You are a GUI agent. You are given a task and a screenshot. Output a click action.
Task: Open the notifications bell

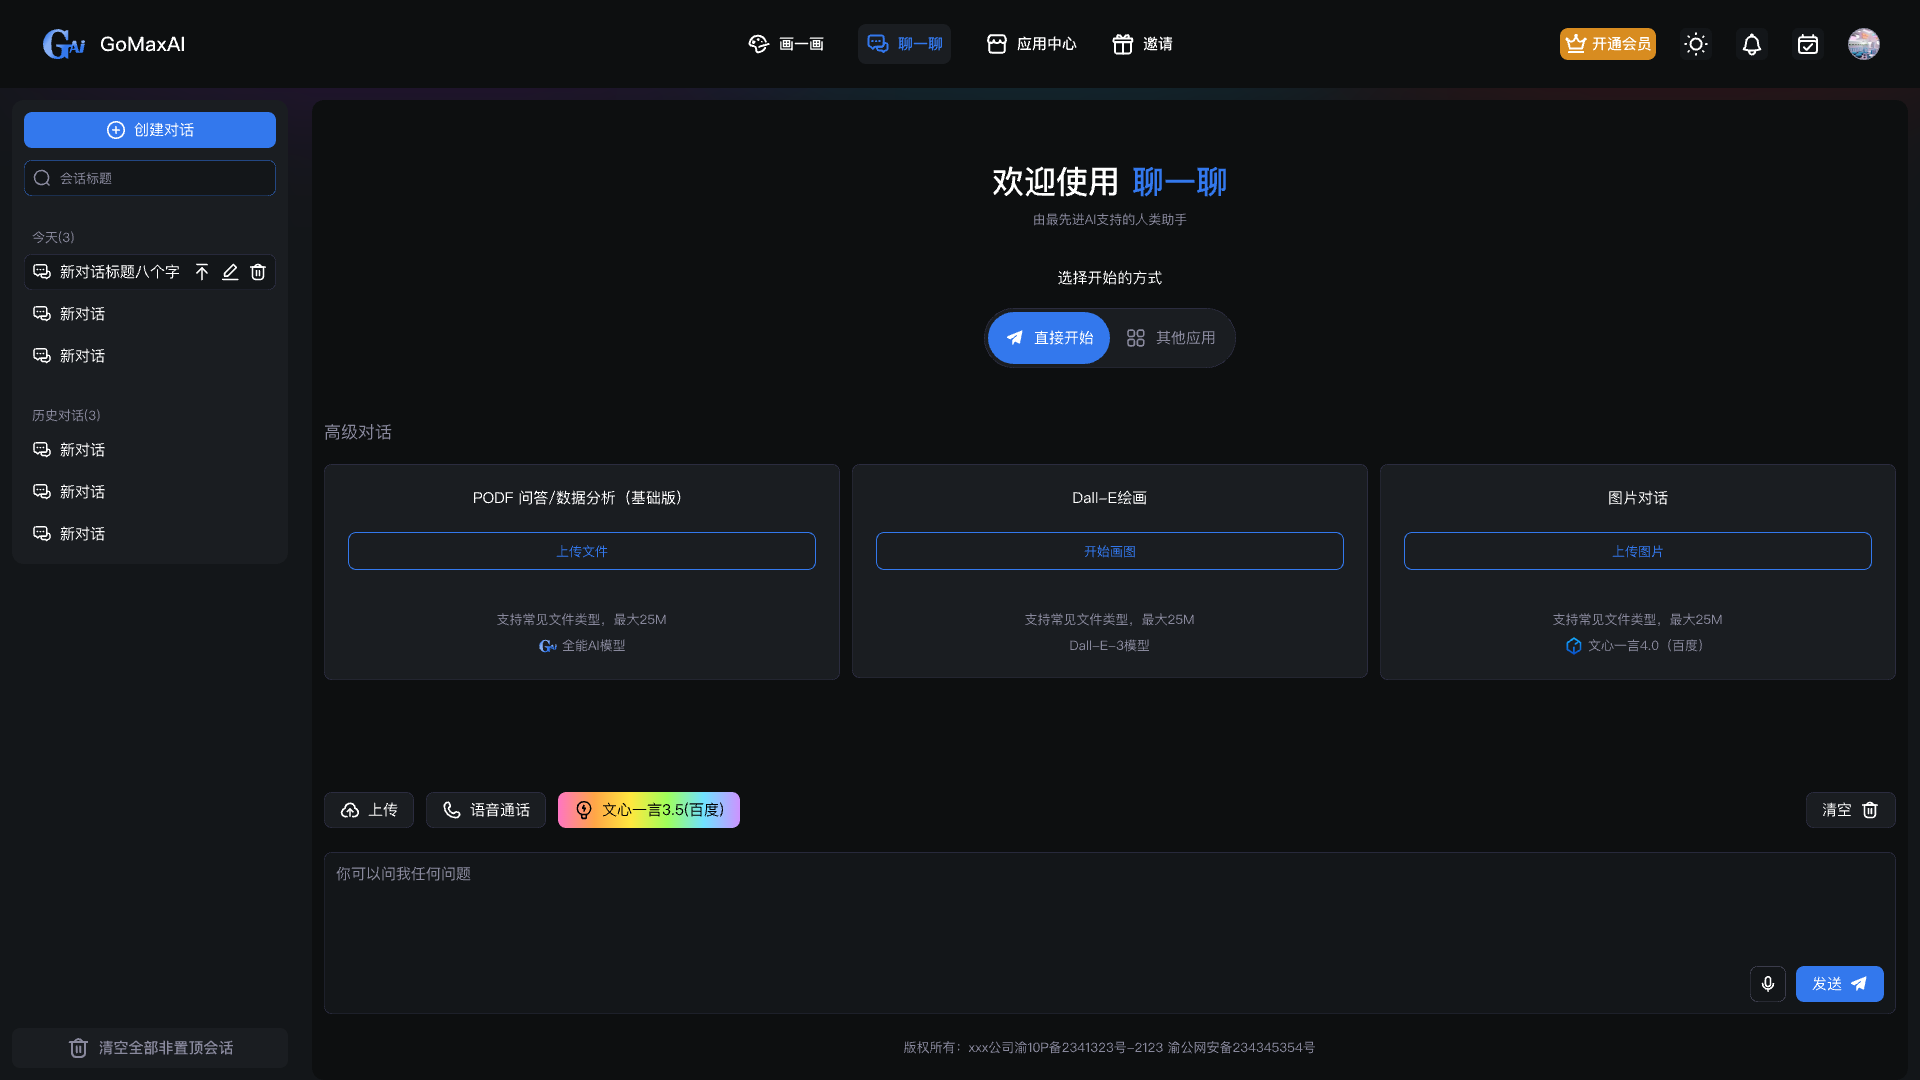(x=1751, y=44)
